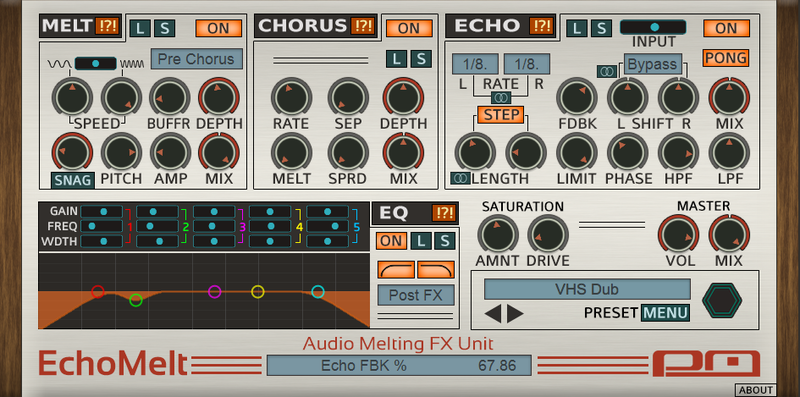Open the PRESET MENU
This screenshot has height=397, width=800.
coord(665,312)
